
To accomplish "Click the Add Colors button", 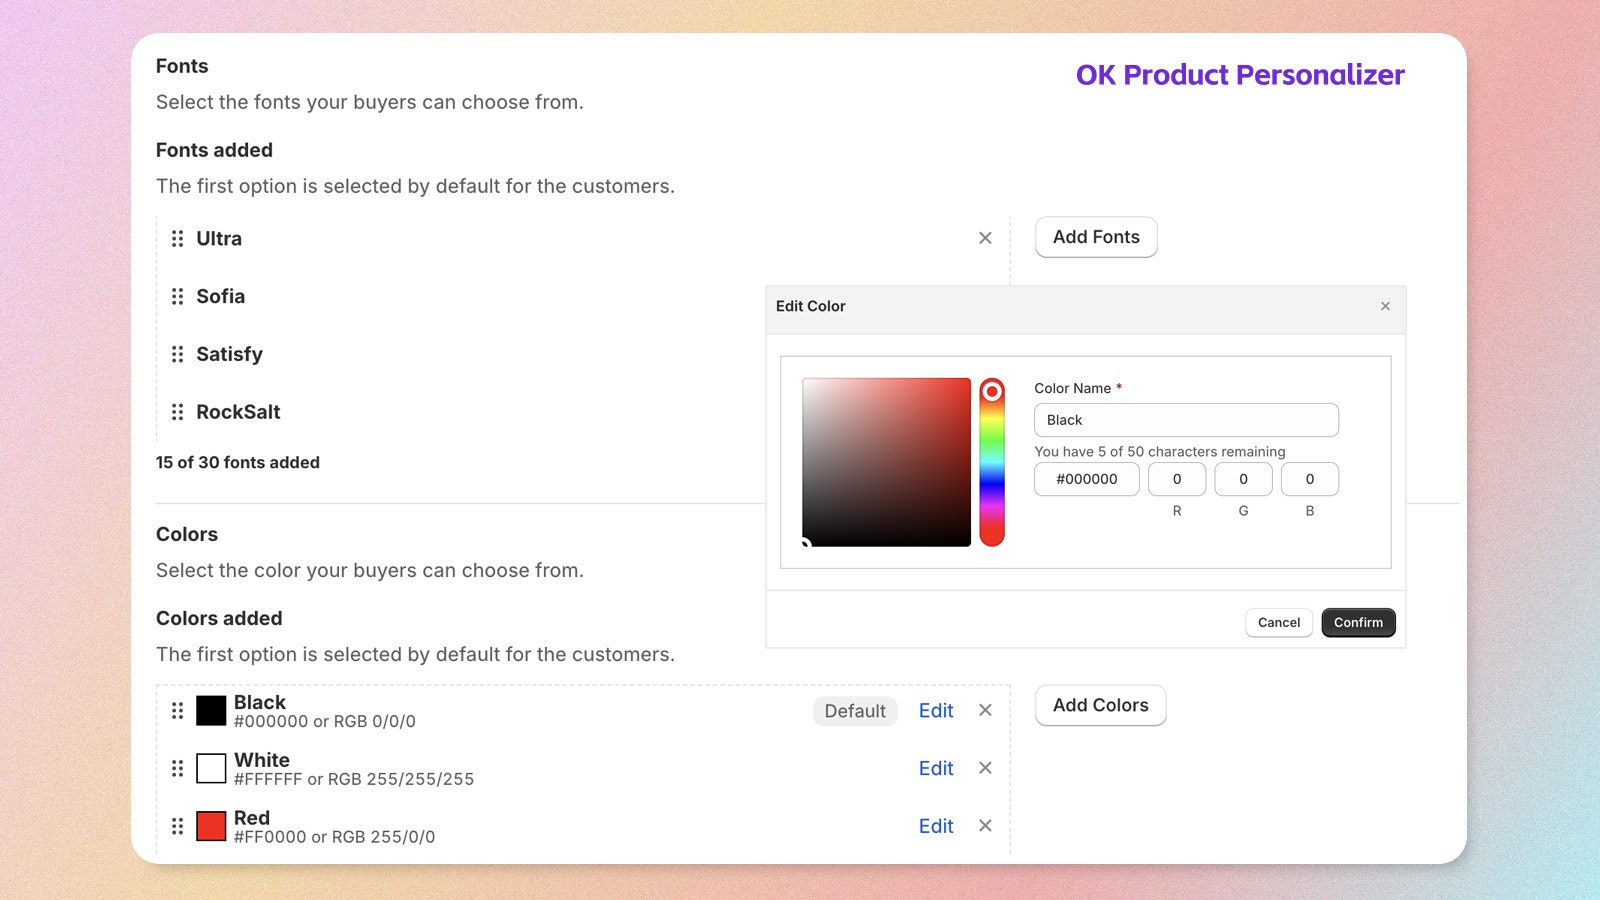I will click(1100, 705).
